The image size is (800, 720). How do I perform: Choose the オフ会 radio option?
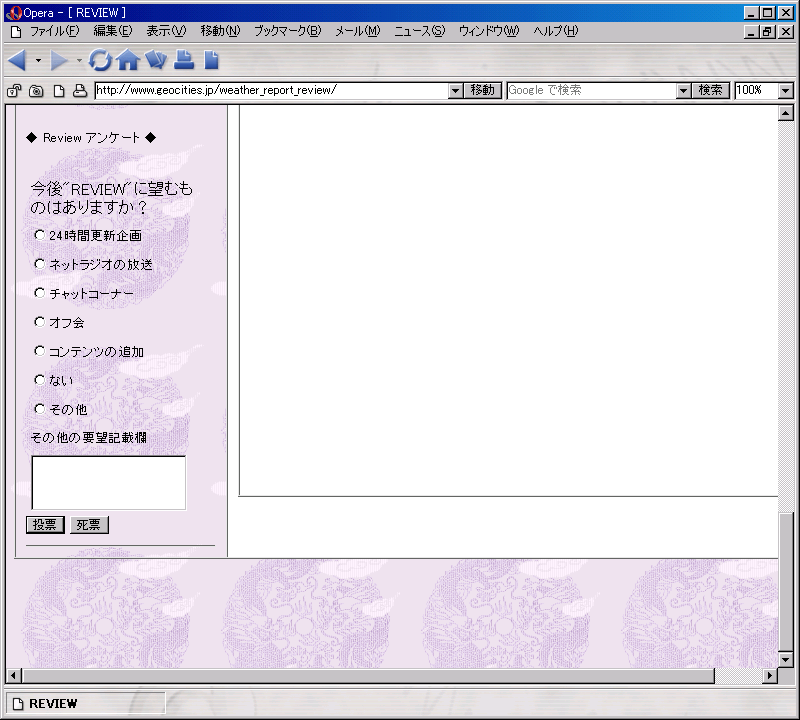39,321
